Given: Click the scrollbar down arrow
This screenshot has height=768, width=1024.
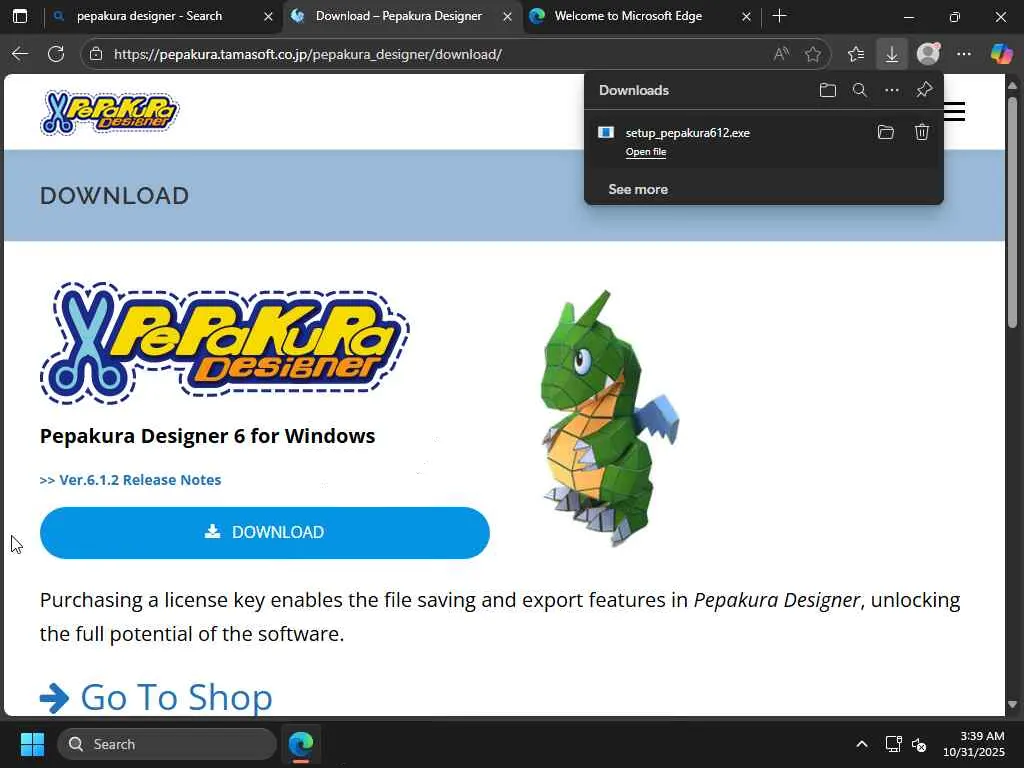Looking at the screenshot, I should [1012, 705].
